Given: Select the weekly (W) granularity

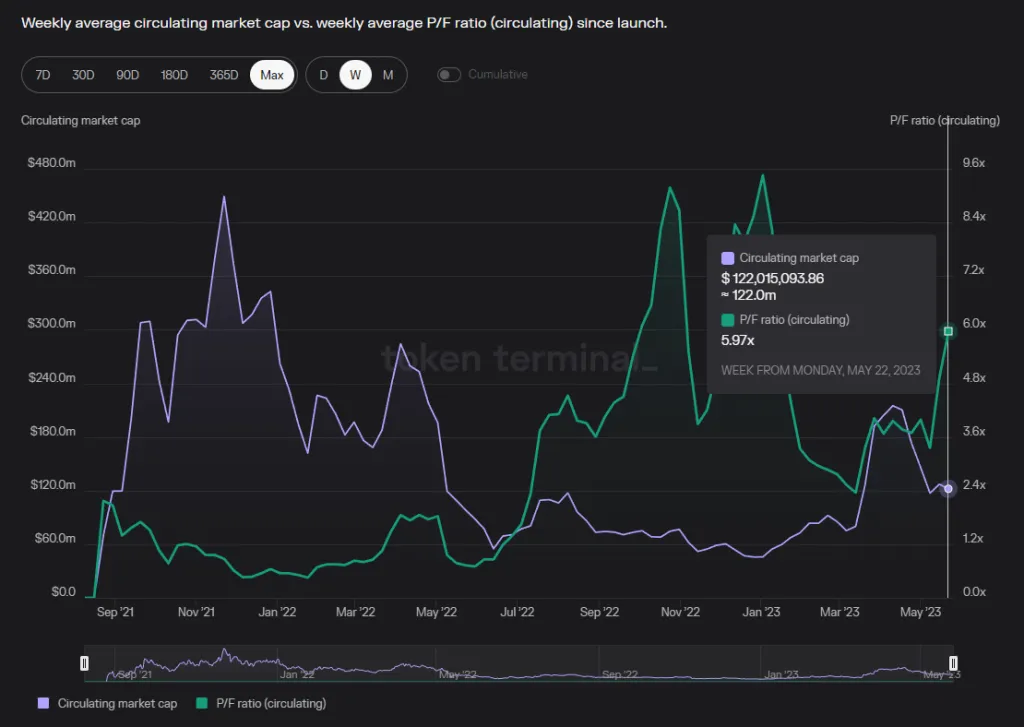Looking at the screenshot, I should [x=356, y=74].
